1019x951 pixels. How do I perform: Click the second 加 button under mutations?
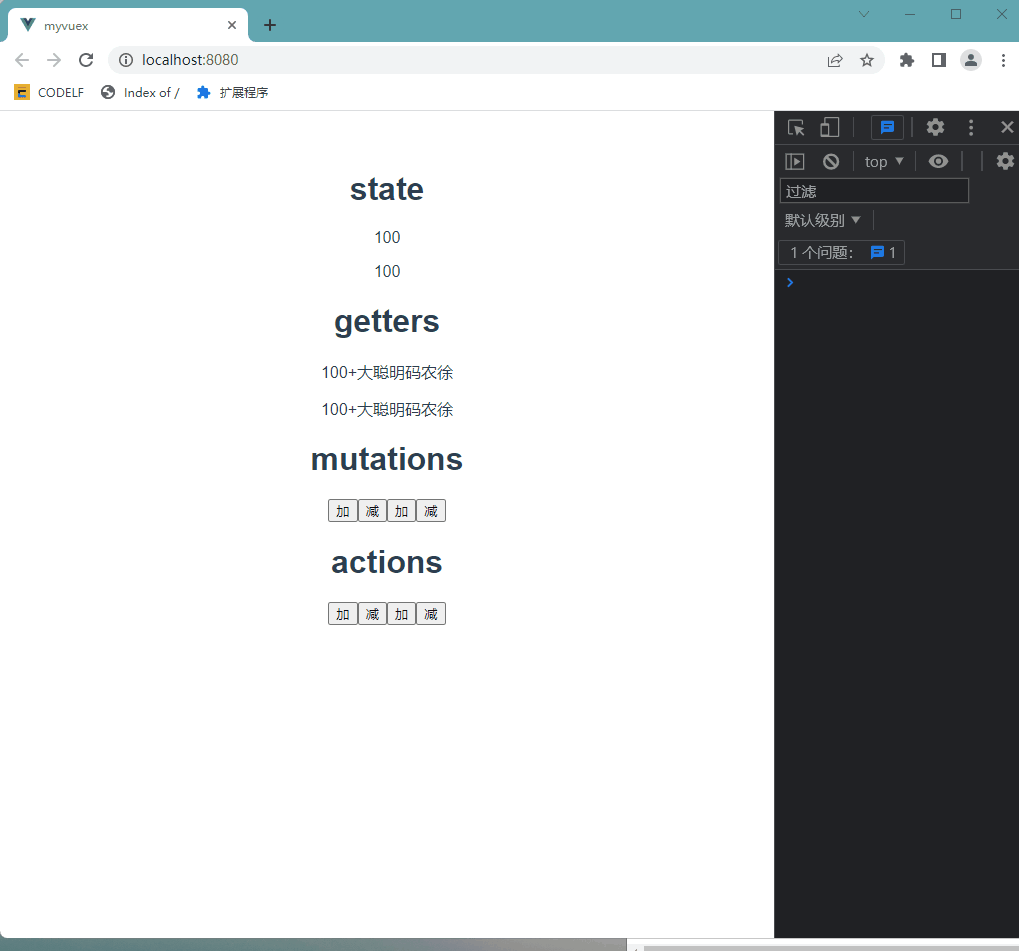(x=401, y=511)
